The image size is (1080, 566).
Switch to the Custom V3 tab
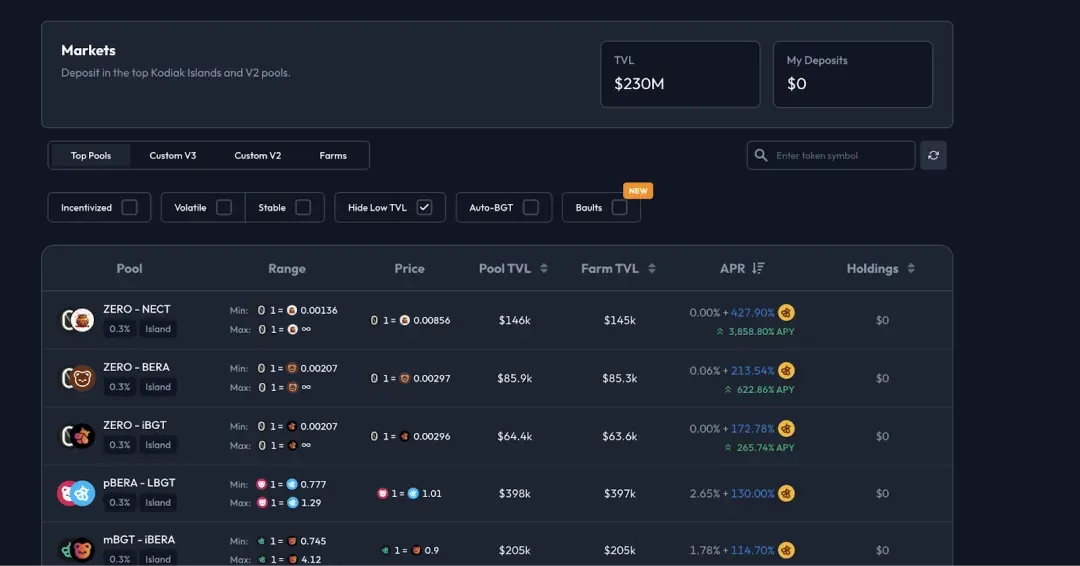click(x=173, y=156)
